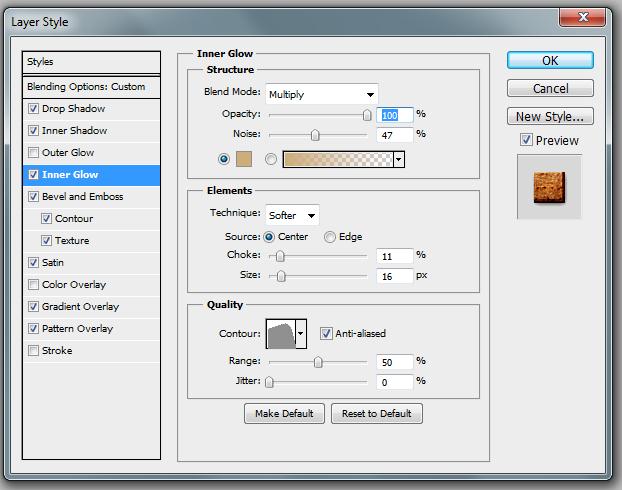Uncheck the Anti-aliased option

click(x=327, y=334)
